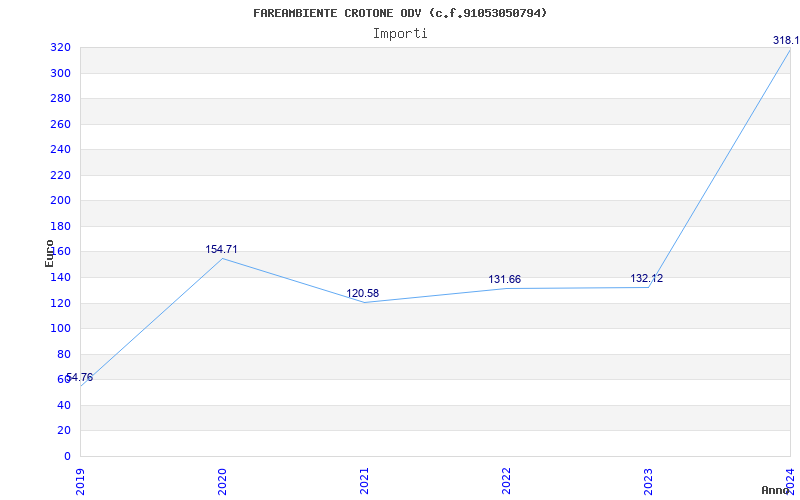
Task: Select the 132.12 data label
Action: pyautogui.click(x=646, y=279)
